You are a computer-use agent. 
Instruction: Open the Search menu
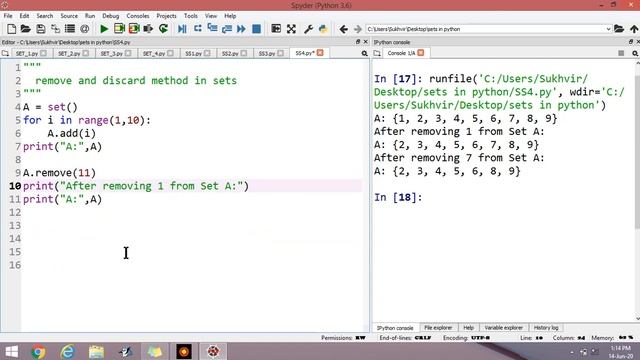click(x=45, y=16)
